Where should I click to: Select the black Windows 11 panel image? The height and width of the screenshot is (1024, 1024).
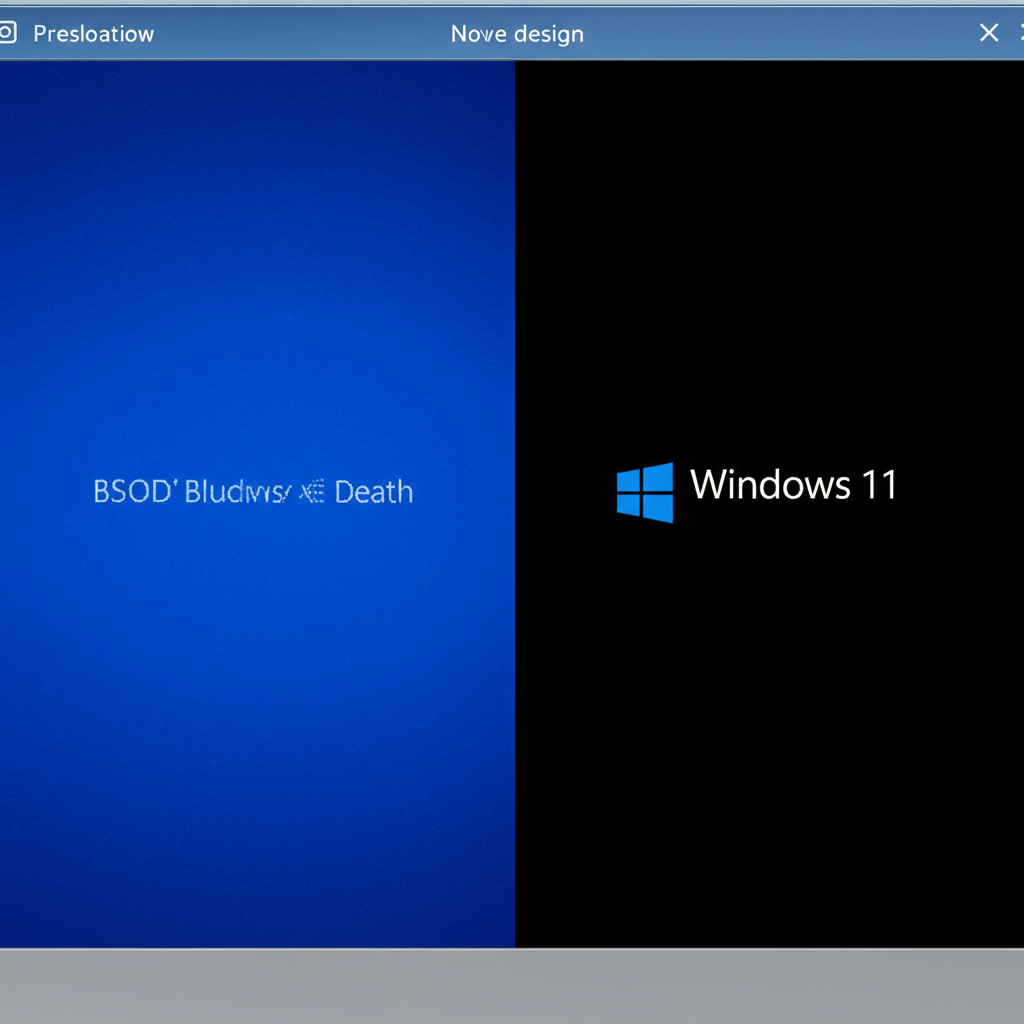point(769,504)
